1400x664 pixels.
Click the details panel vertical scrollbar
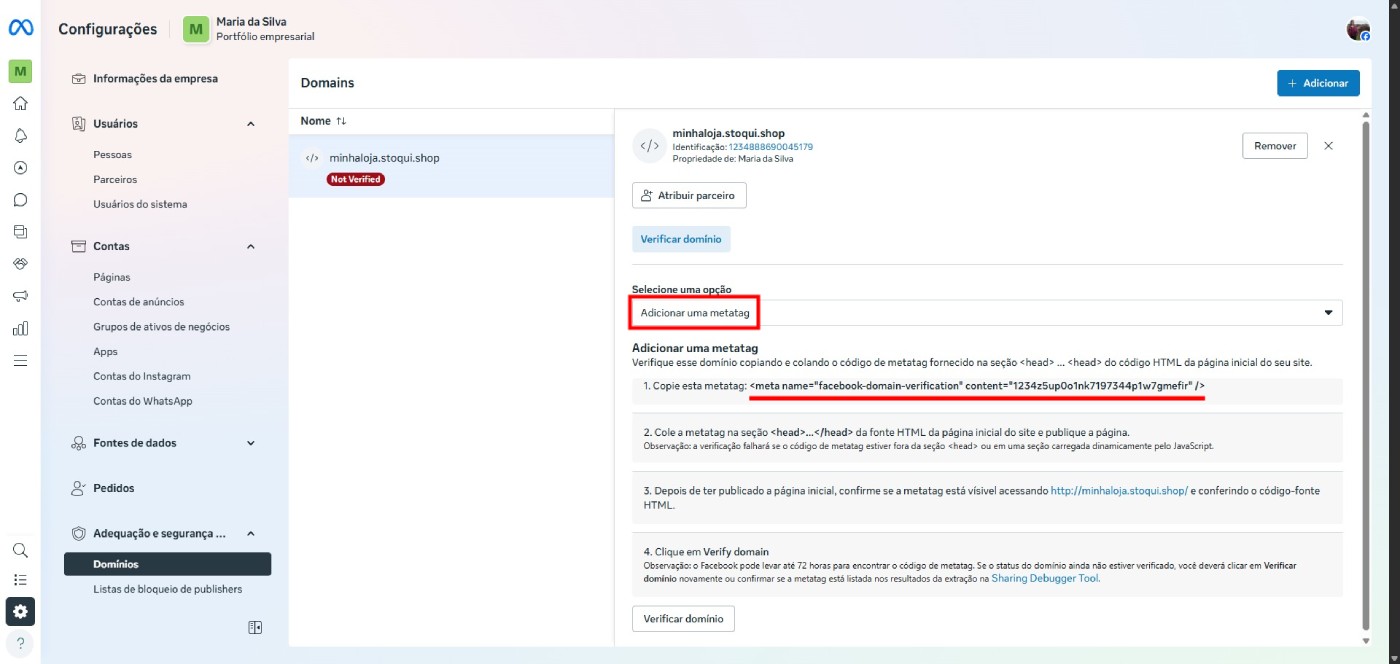(x=1366, y=370)
